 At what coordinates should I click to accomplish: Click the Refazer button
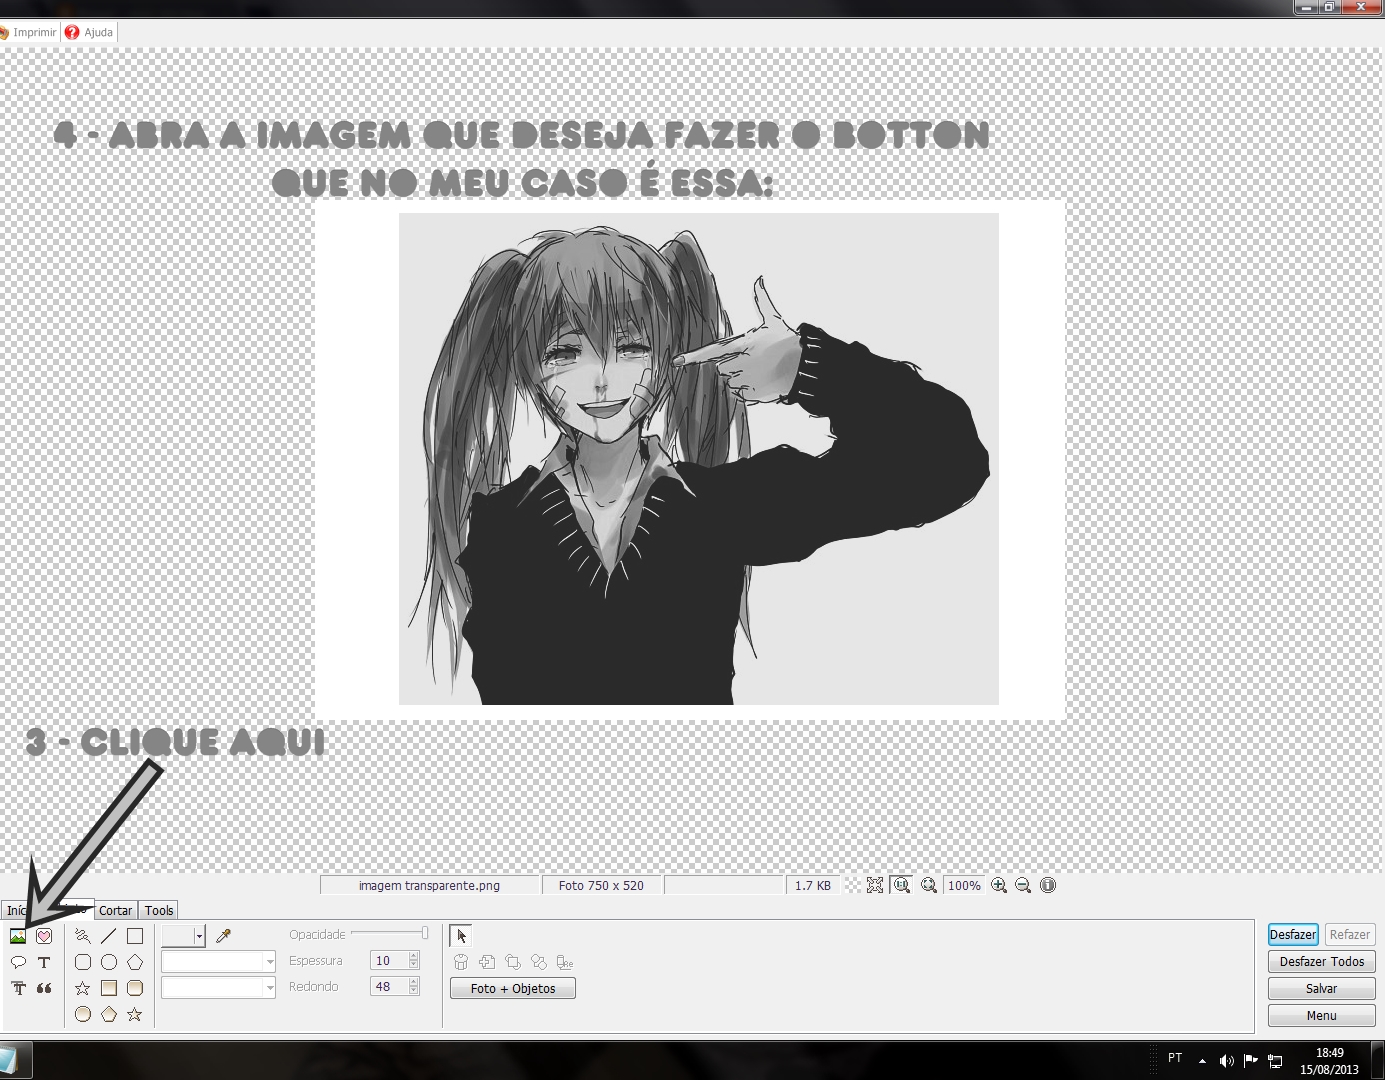[x=1350, y=935]
